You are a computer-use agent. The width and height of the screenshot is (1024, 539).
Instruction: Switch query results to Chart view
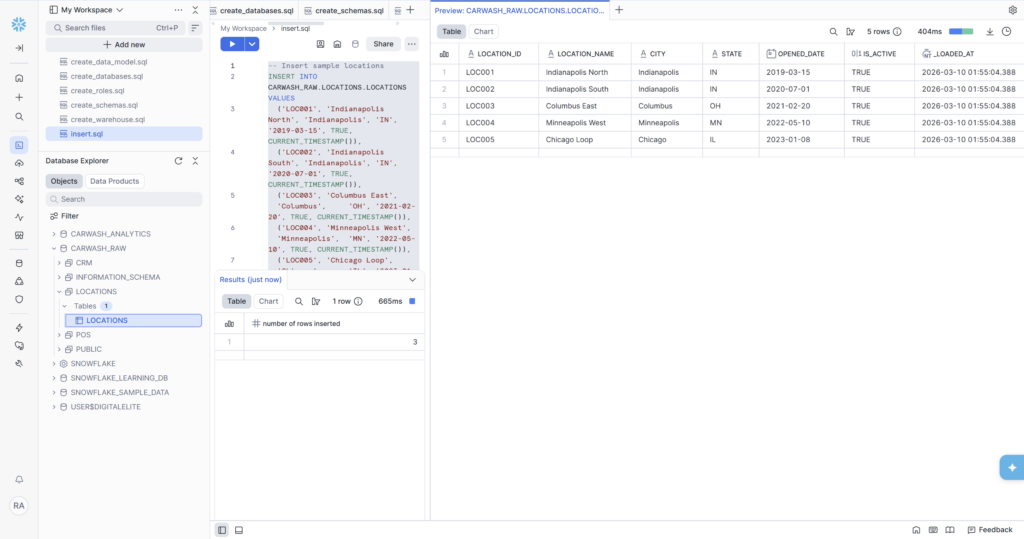[x=269, y=301]
